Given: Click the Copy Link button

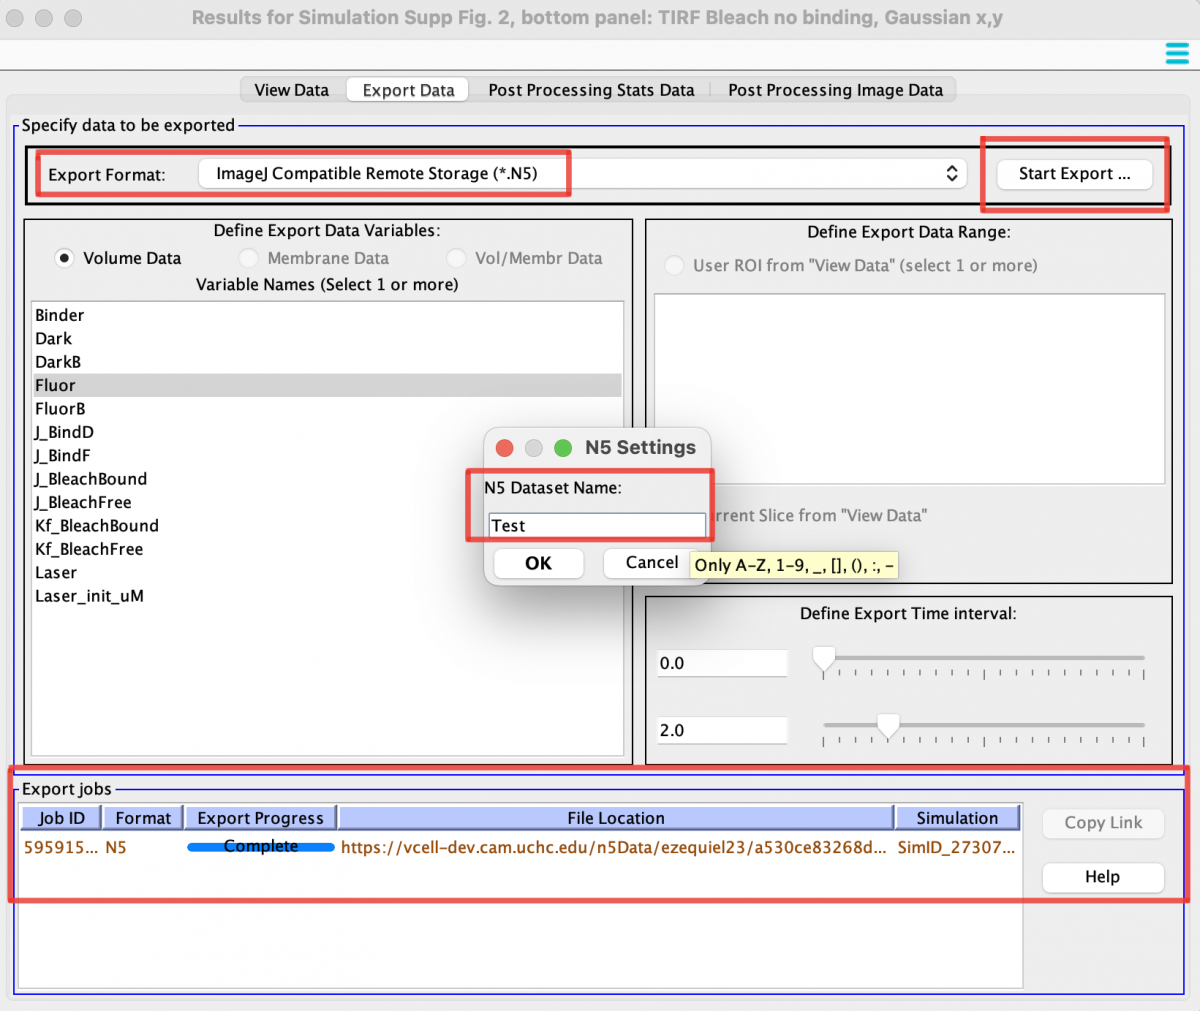Looking at the screenshot, I should (x=1103, y=823).
